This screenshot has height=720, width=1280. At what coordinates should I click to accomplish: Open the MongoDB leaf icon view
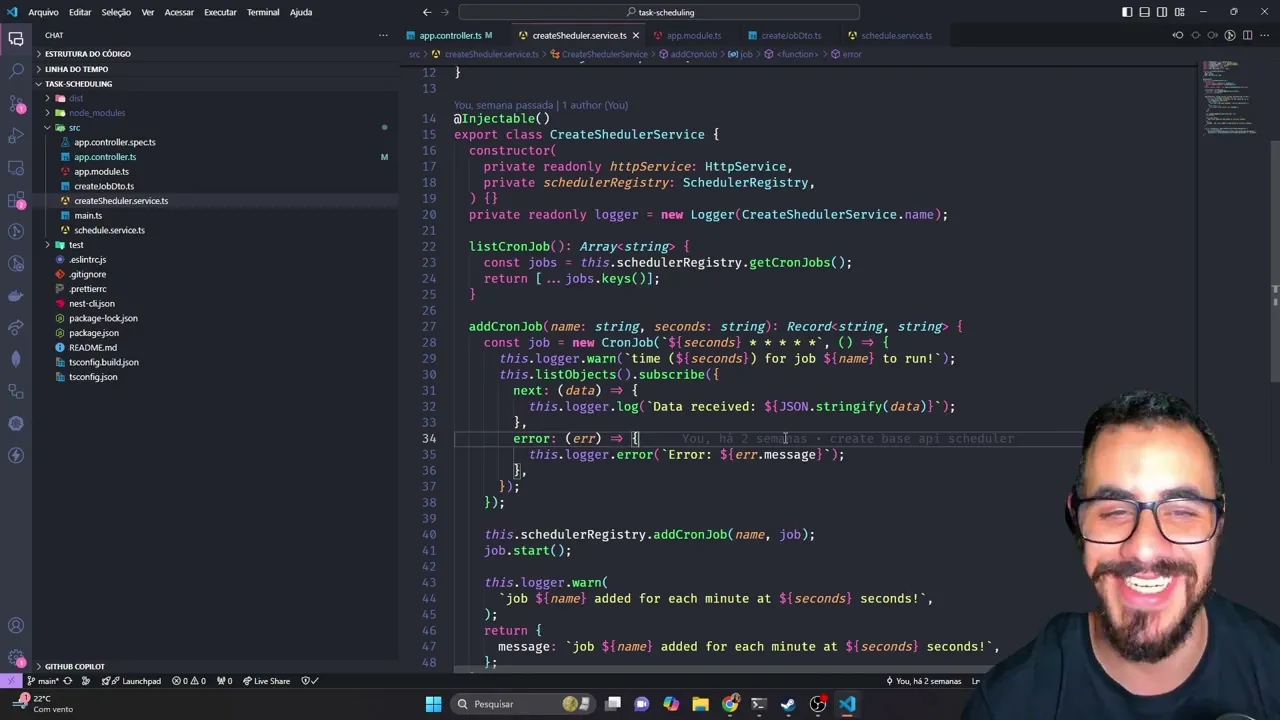pyautogui.click(x=16, y=359)
